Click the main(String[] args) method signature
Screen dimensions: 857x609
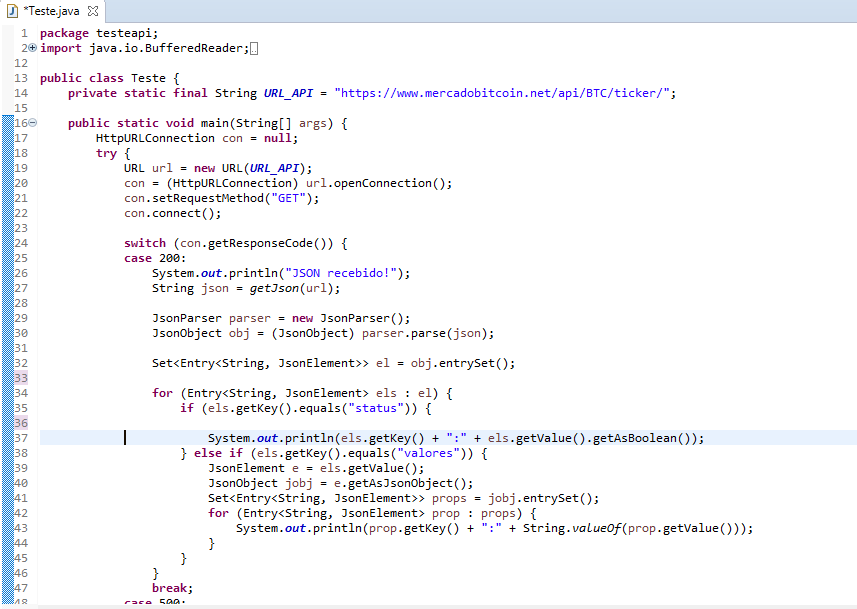[x=208, y=124]
